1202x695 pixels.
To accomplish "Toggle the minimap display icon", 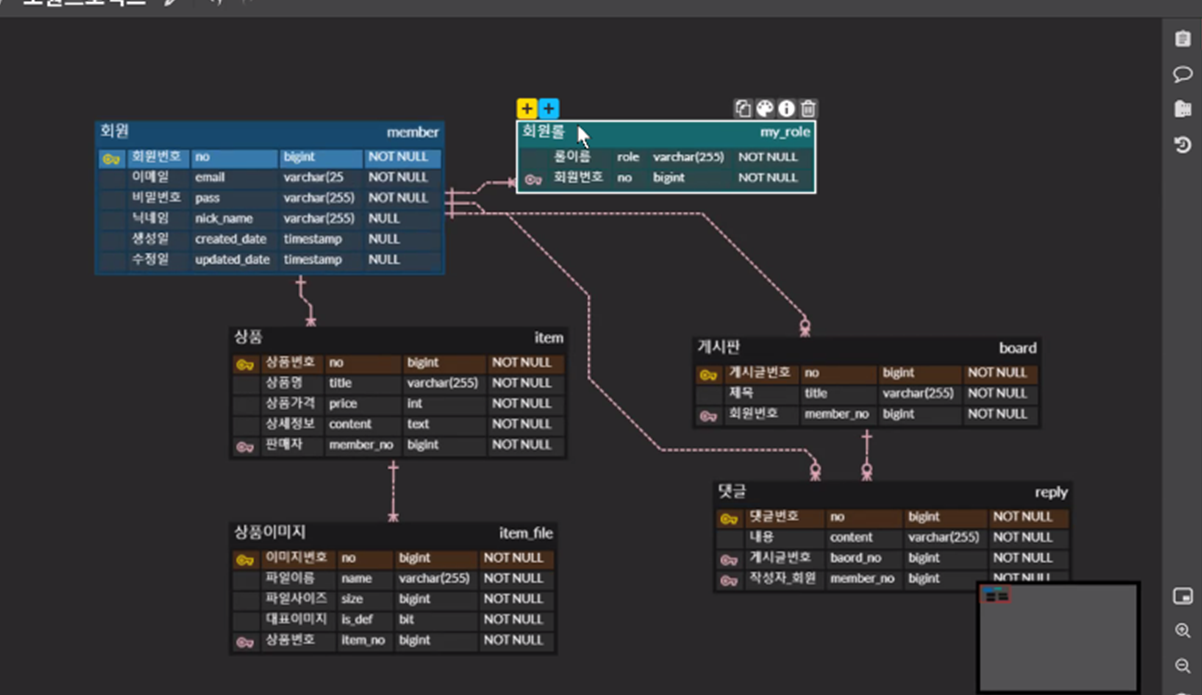I will (x=1182, y=597).
